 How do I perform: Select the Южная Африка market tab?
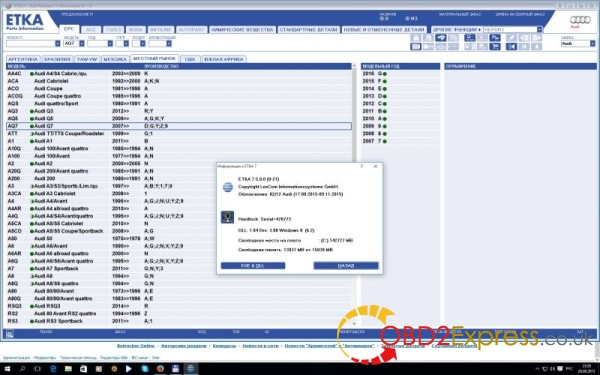[224, 59]
